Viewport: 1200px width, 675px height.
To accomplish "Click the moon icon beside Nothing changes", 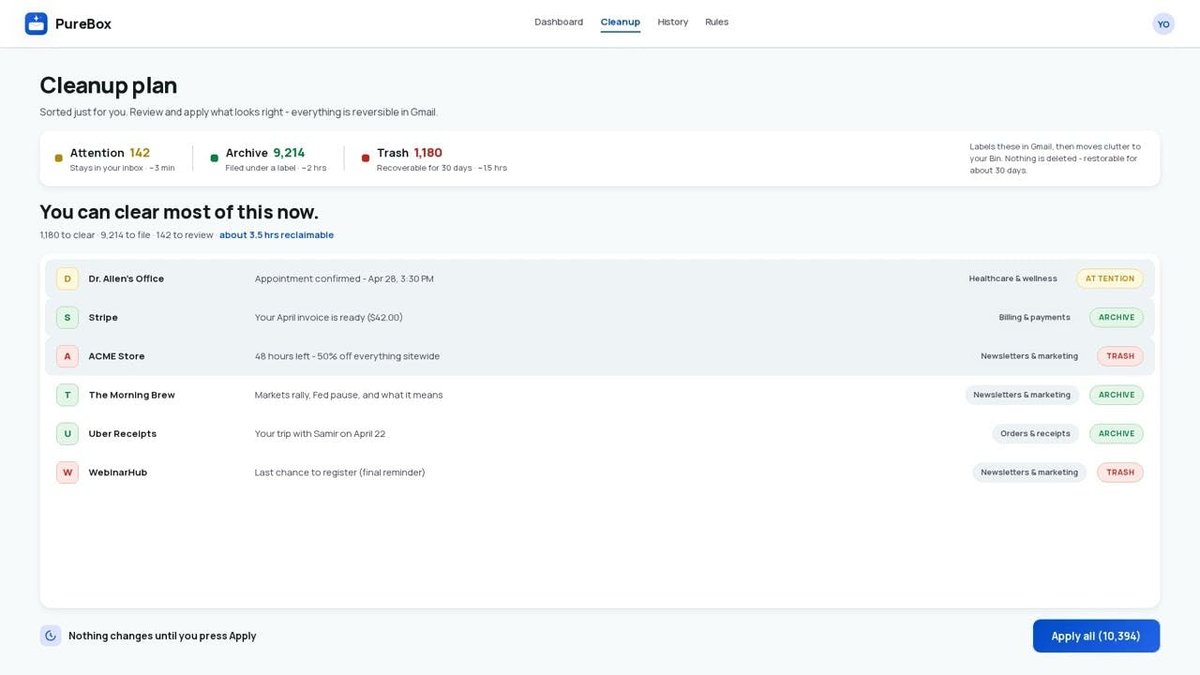I will tap(51, 636).
